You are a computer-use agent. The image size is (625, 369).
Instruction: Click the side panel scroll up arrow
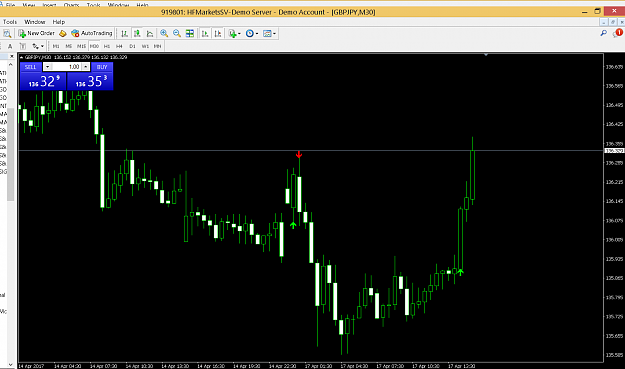tap(11, 65)
